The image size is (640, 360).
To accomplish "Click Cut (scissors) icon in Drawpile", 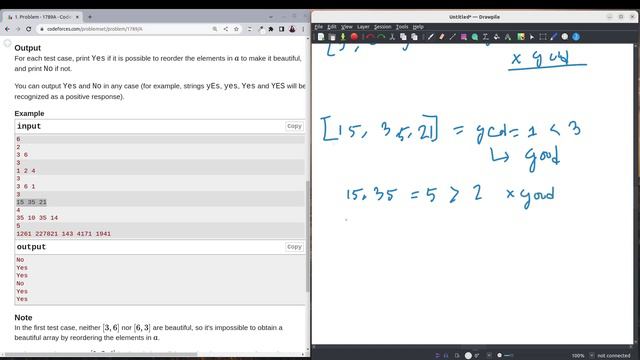I will click(x=392, y=37).
